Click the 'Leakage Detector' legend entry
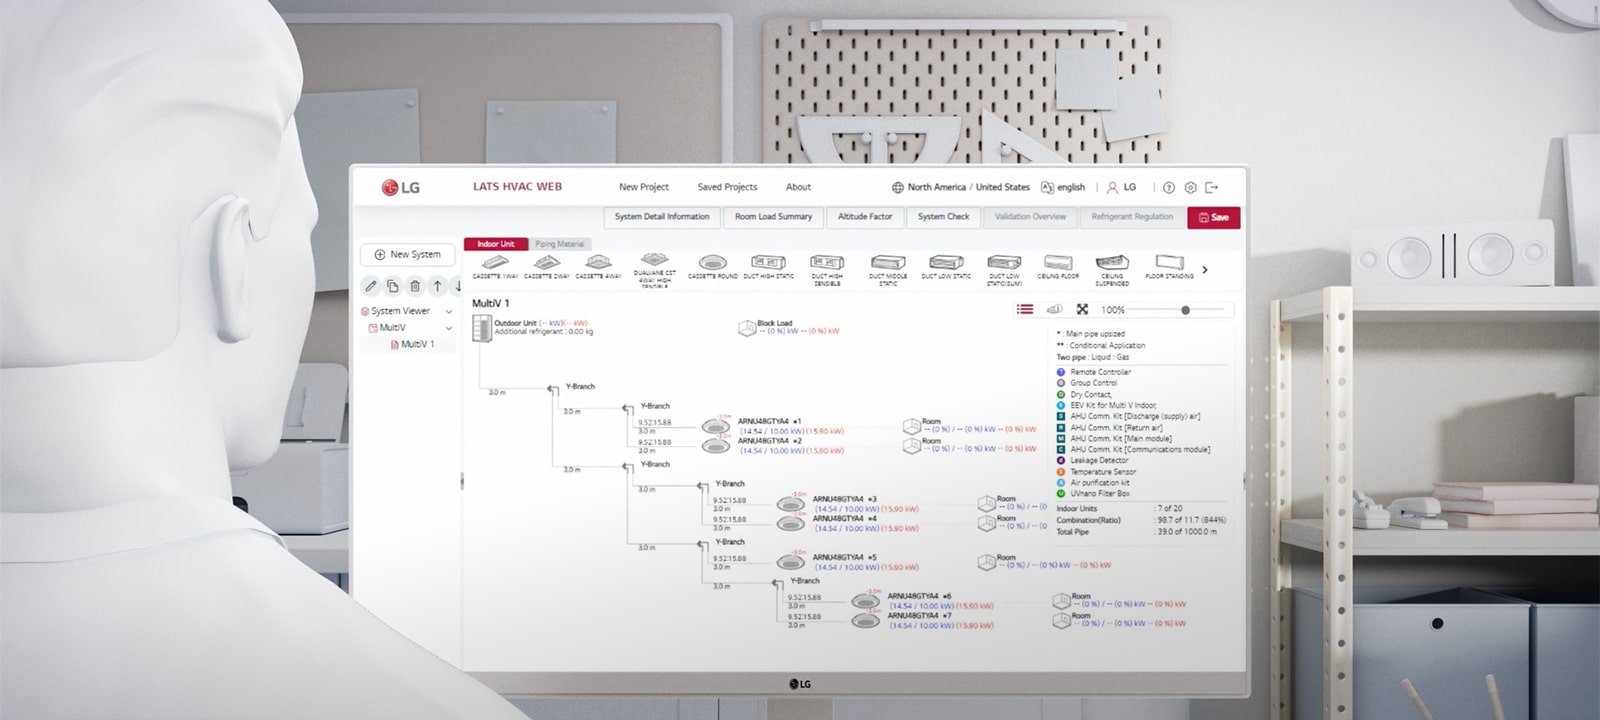1600x720 pixels. [1092, 461]
